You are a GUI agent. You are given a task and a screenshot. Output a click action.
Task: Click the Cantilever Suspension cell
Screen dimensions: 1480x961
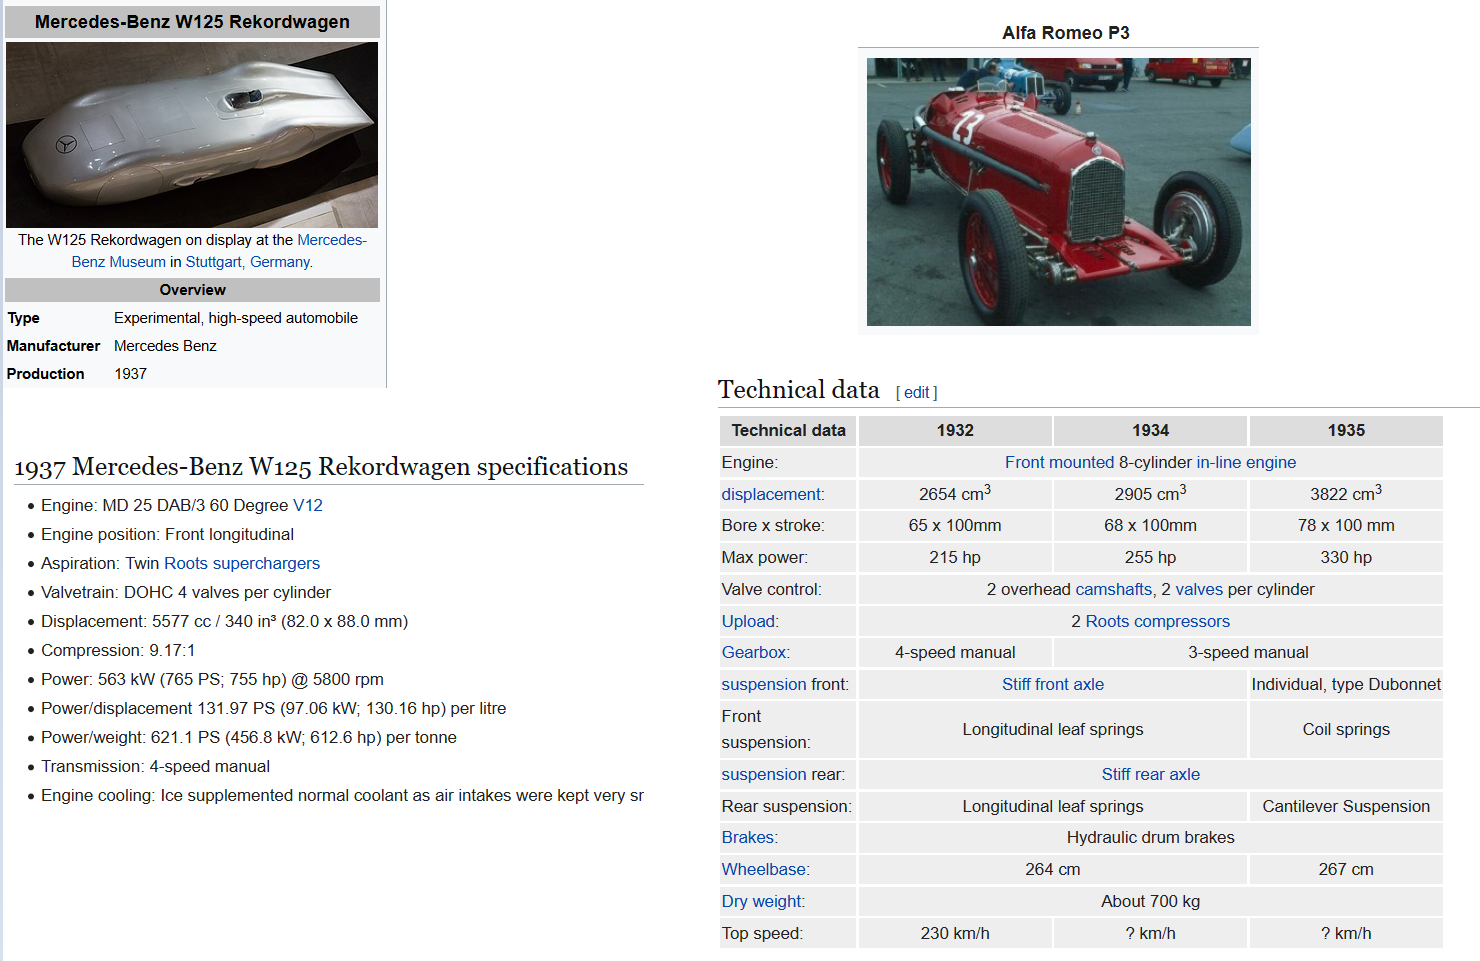(1346, 807)
